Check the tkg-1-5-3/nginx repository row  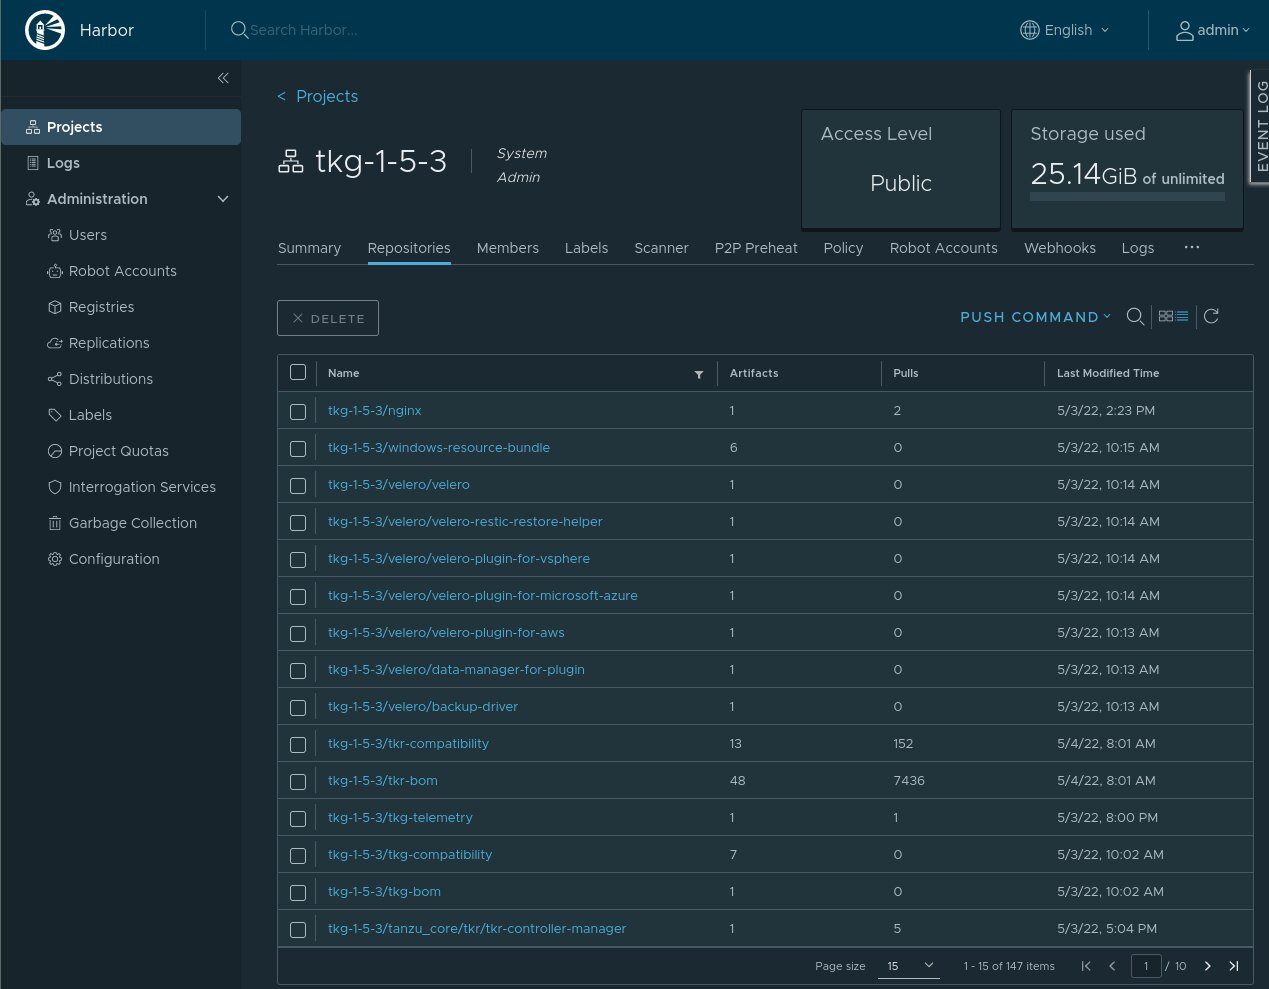298,411
